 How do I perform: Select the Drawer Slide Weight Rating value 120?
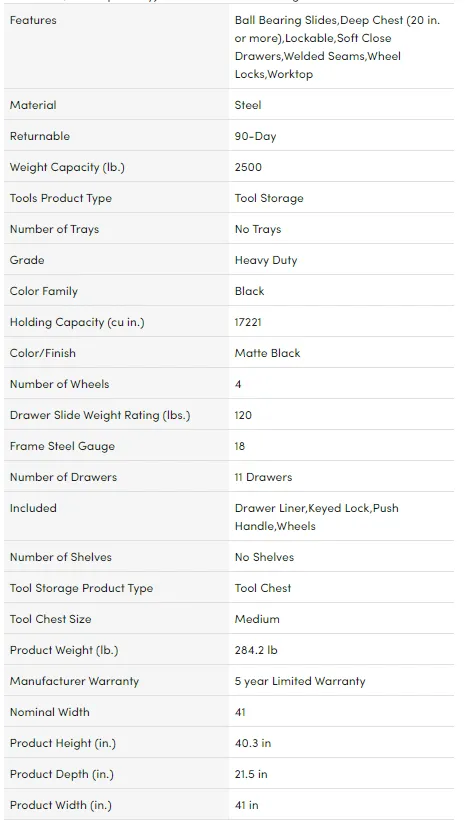pos(243,415)
